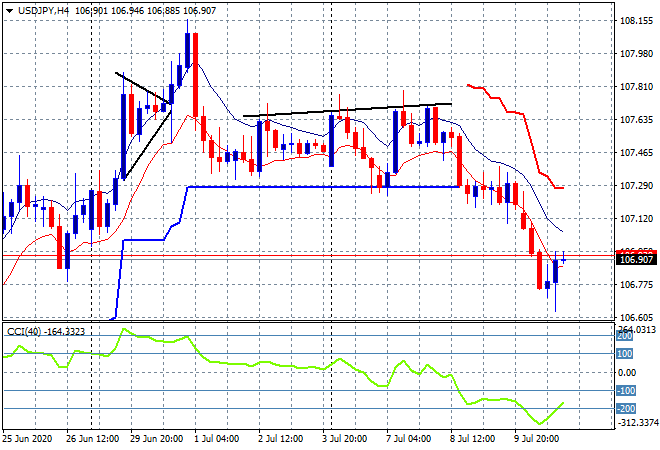Click the 108.155 price axis label
This screenshot has width=660, height=450.
click(x=636, y=21)
